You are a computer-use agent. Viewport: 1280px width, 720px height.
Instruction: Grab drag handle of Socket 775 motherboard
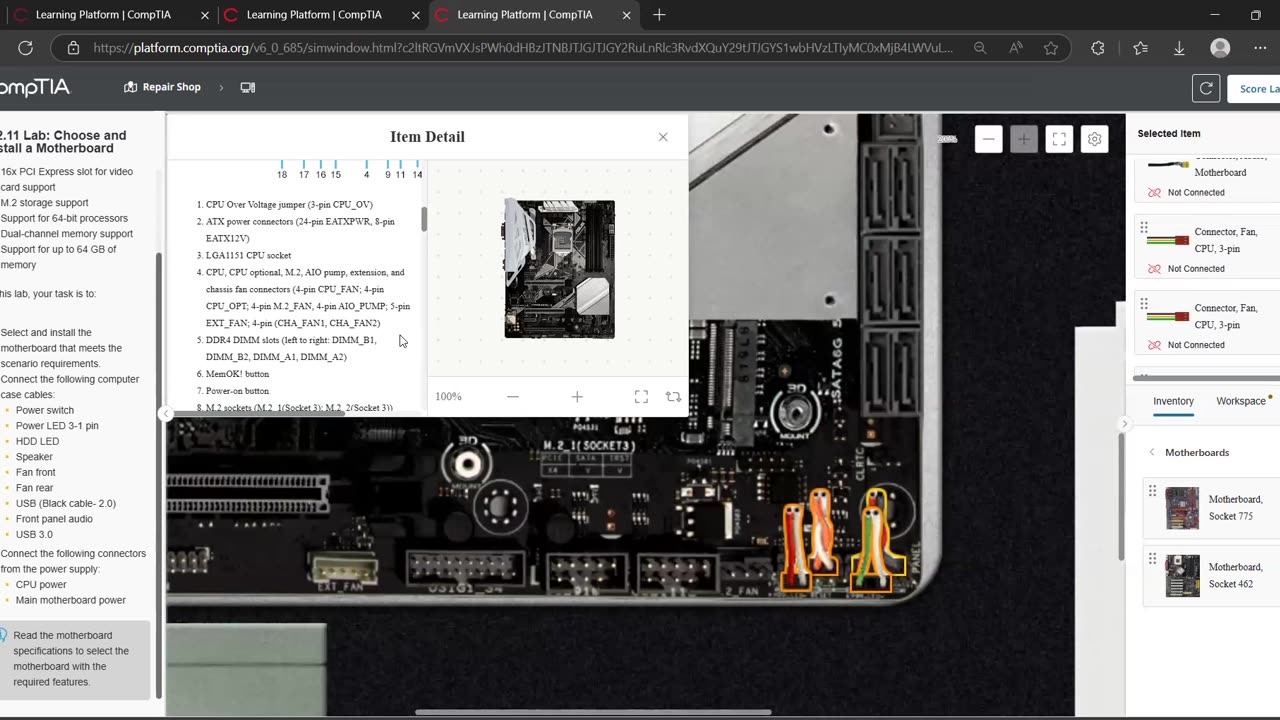(1152, 491)
